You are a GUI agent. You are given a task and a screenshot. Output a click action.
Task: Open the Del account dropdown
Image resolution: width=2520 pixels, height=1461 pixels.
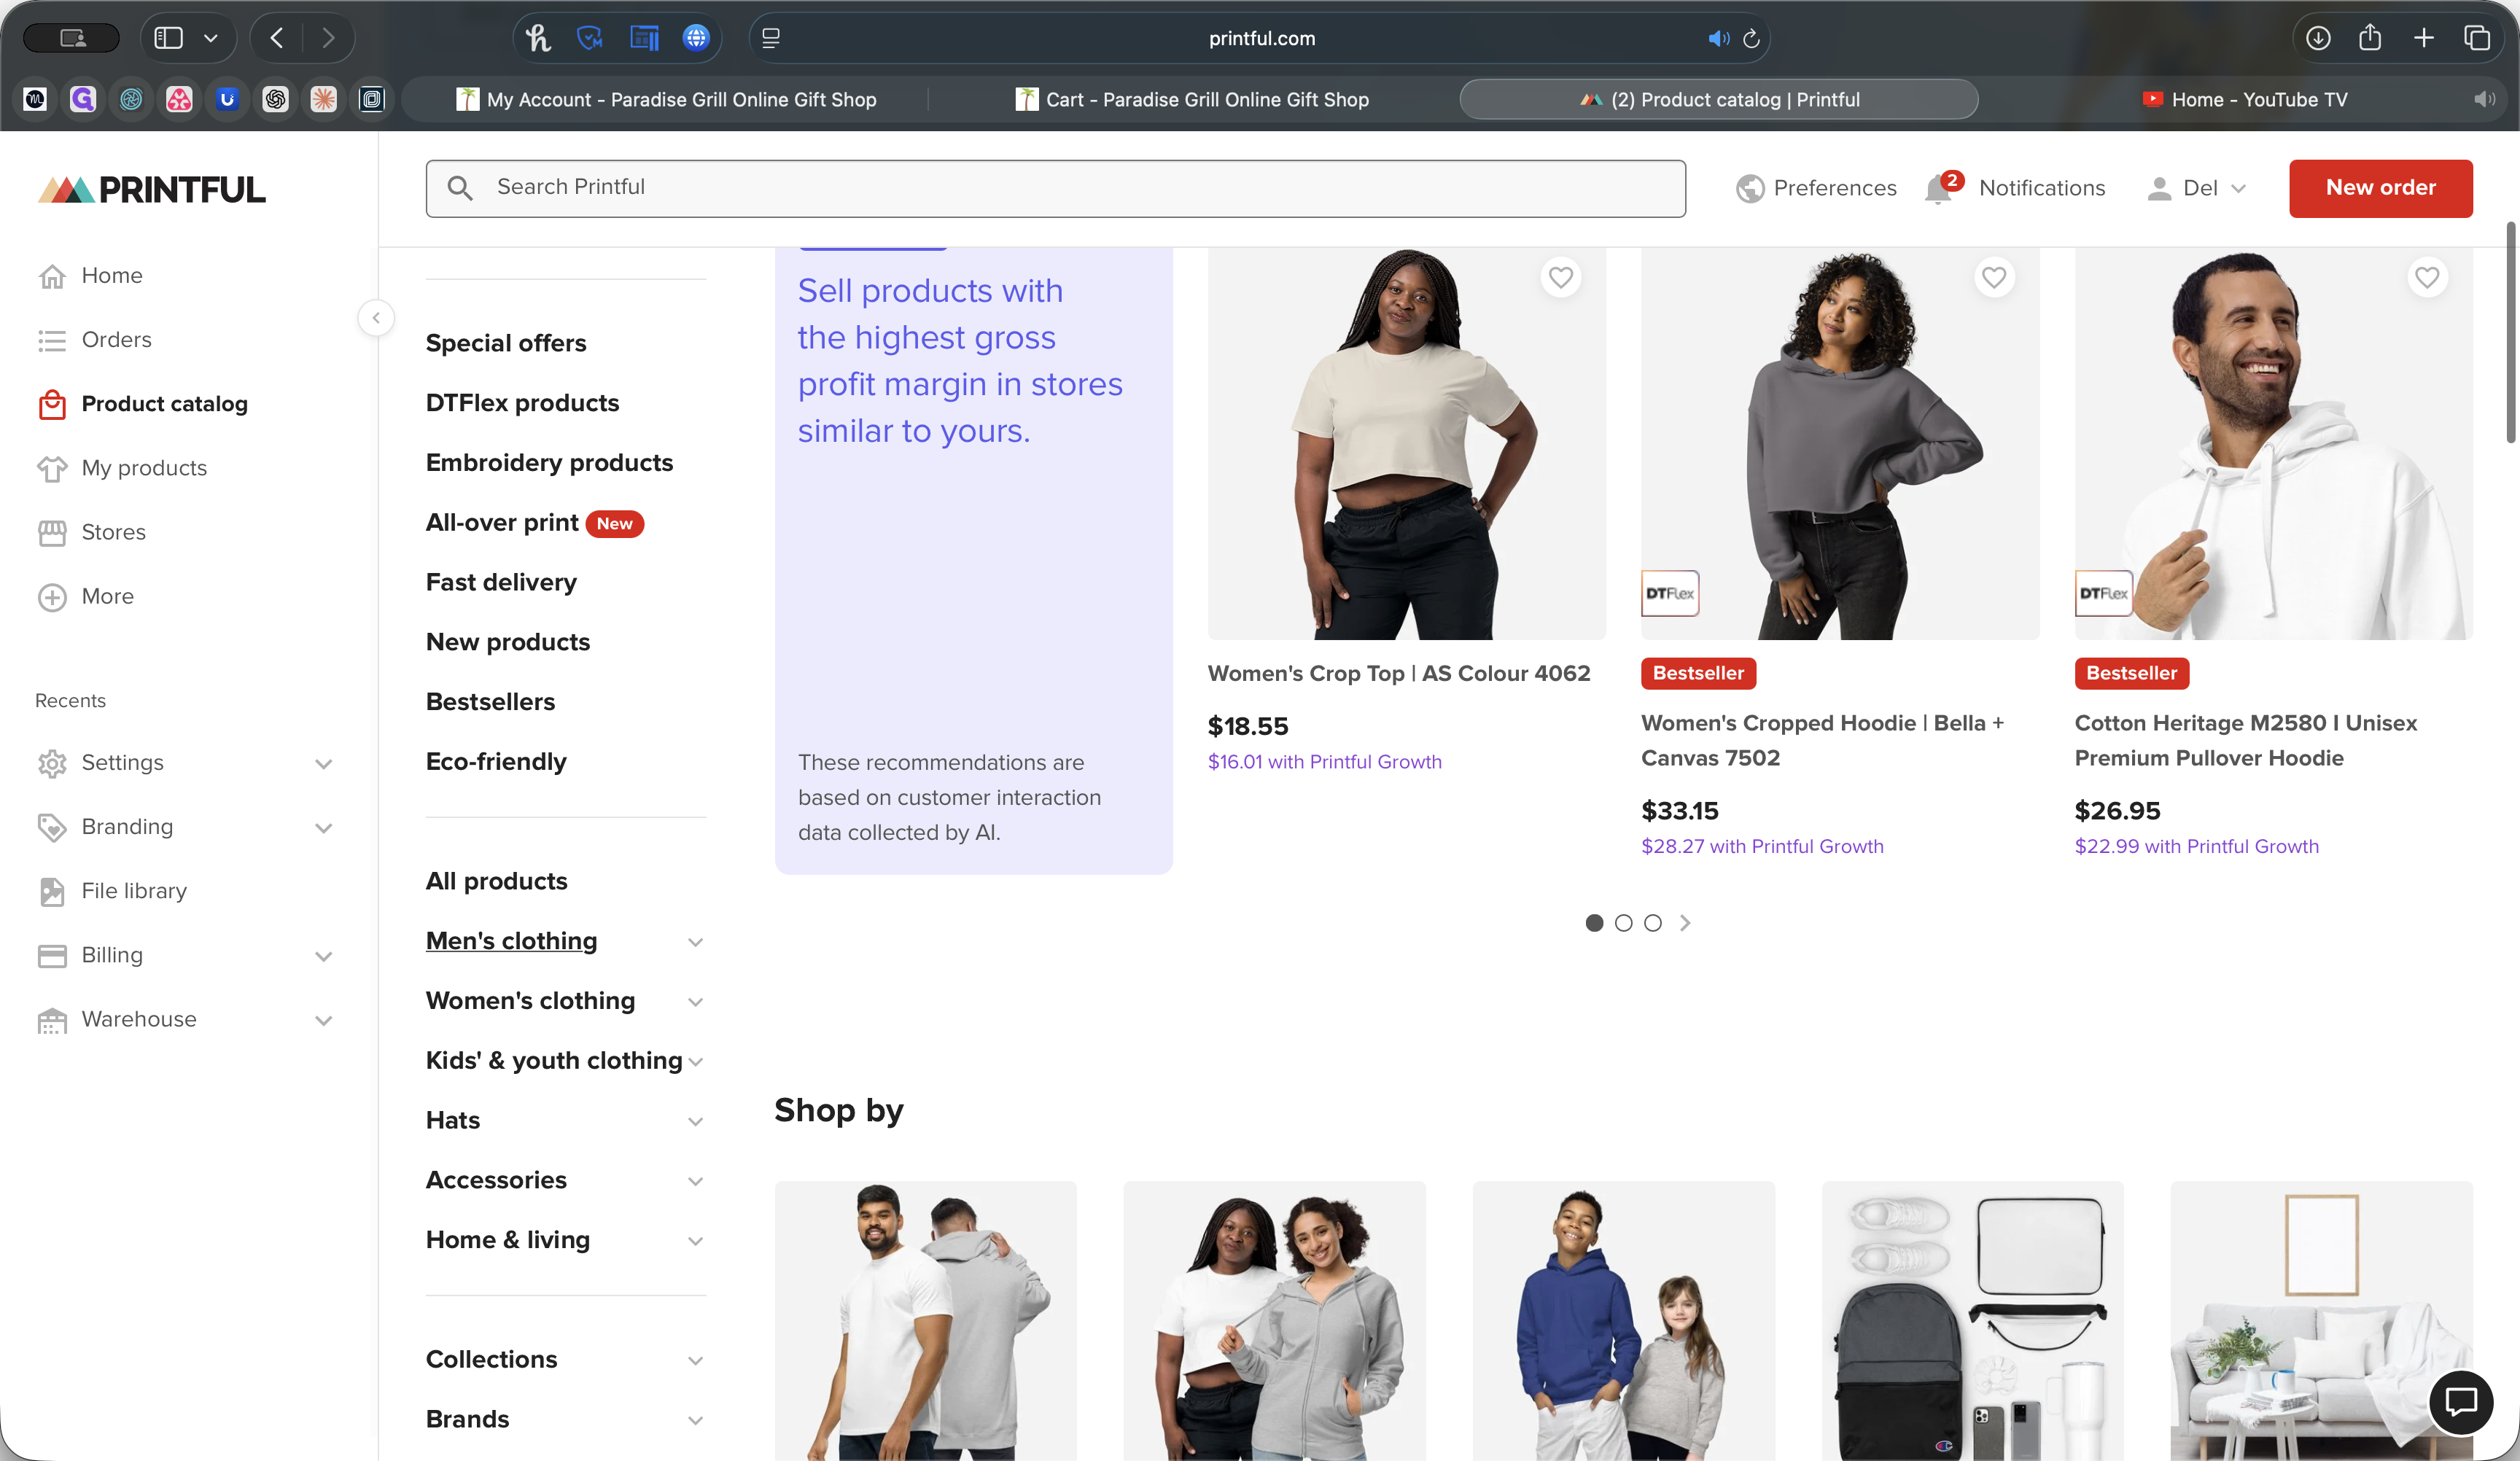click(2197, 188)
